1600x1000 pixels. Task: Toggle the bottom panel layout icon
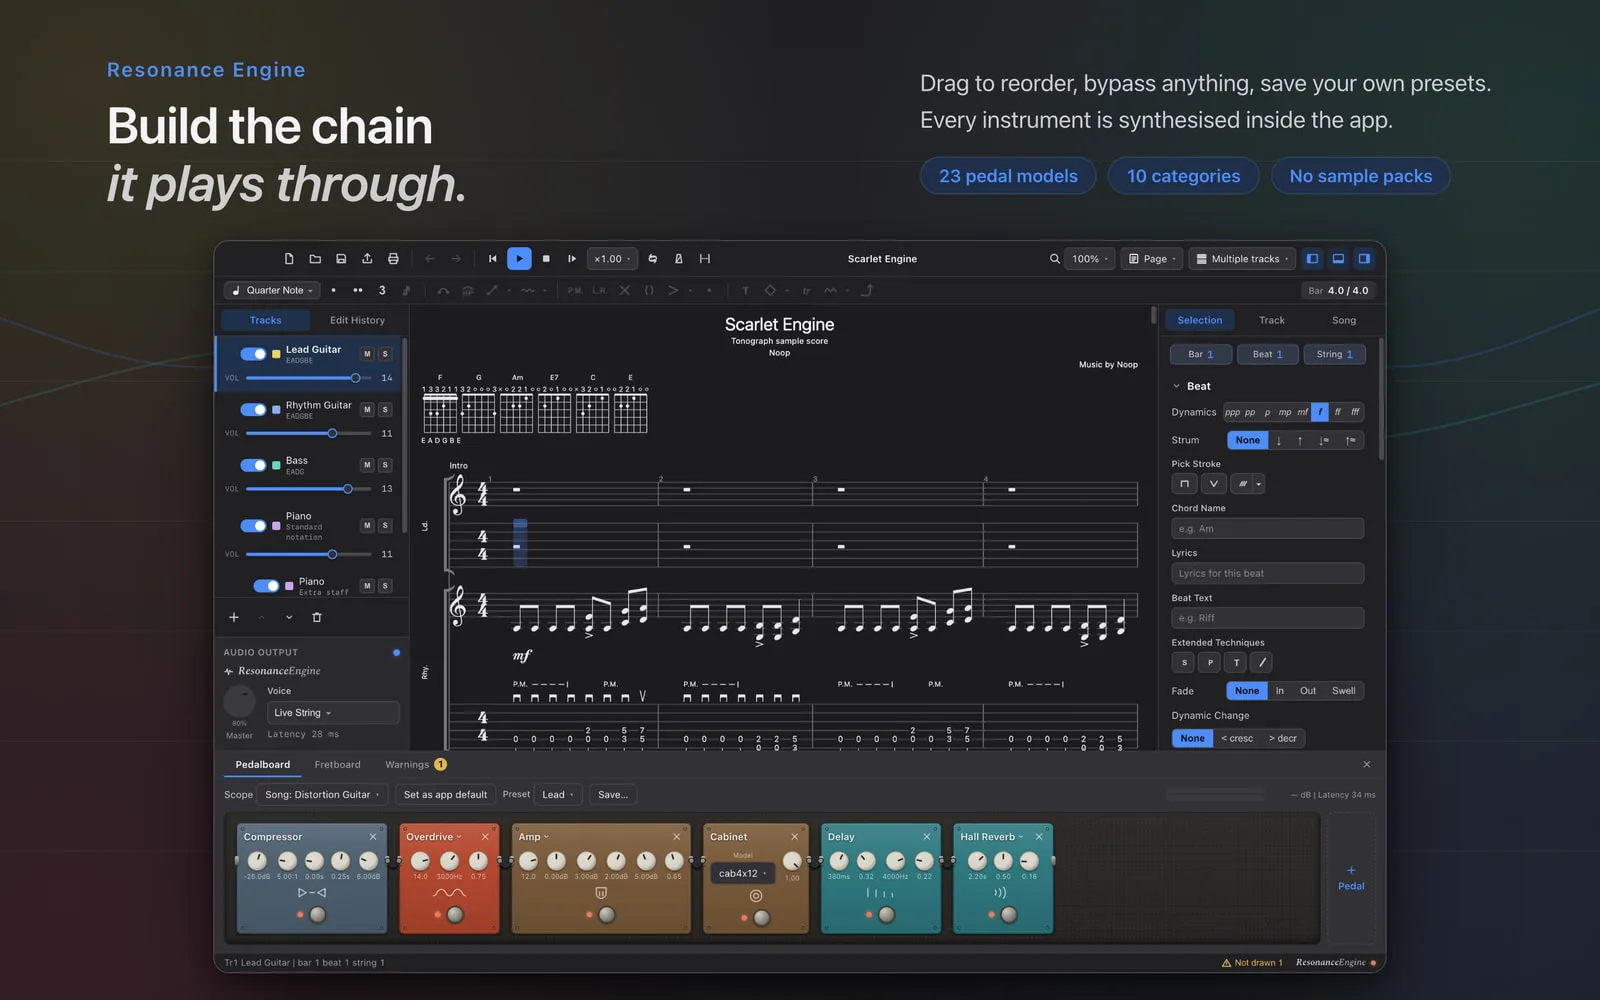(1338, 259)
